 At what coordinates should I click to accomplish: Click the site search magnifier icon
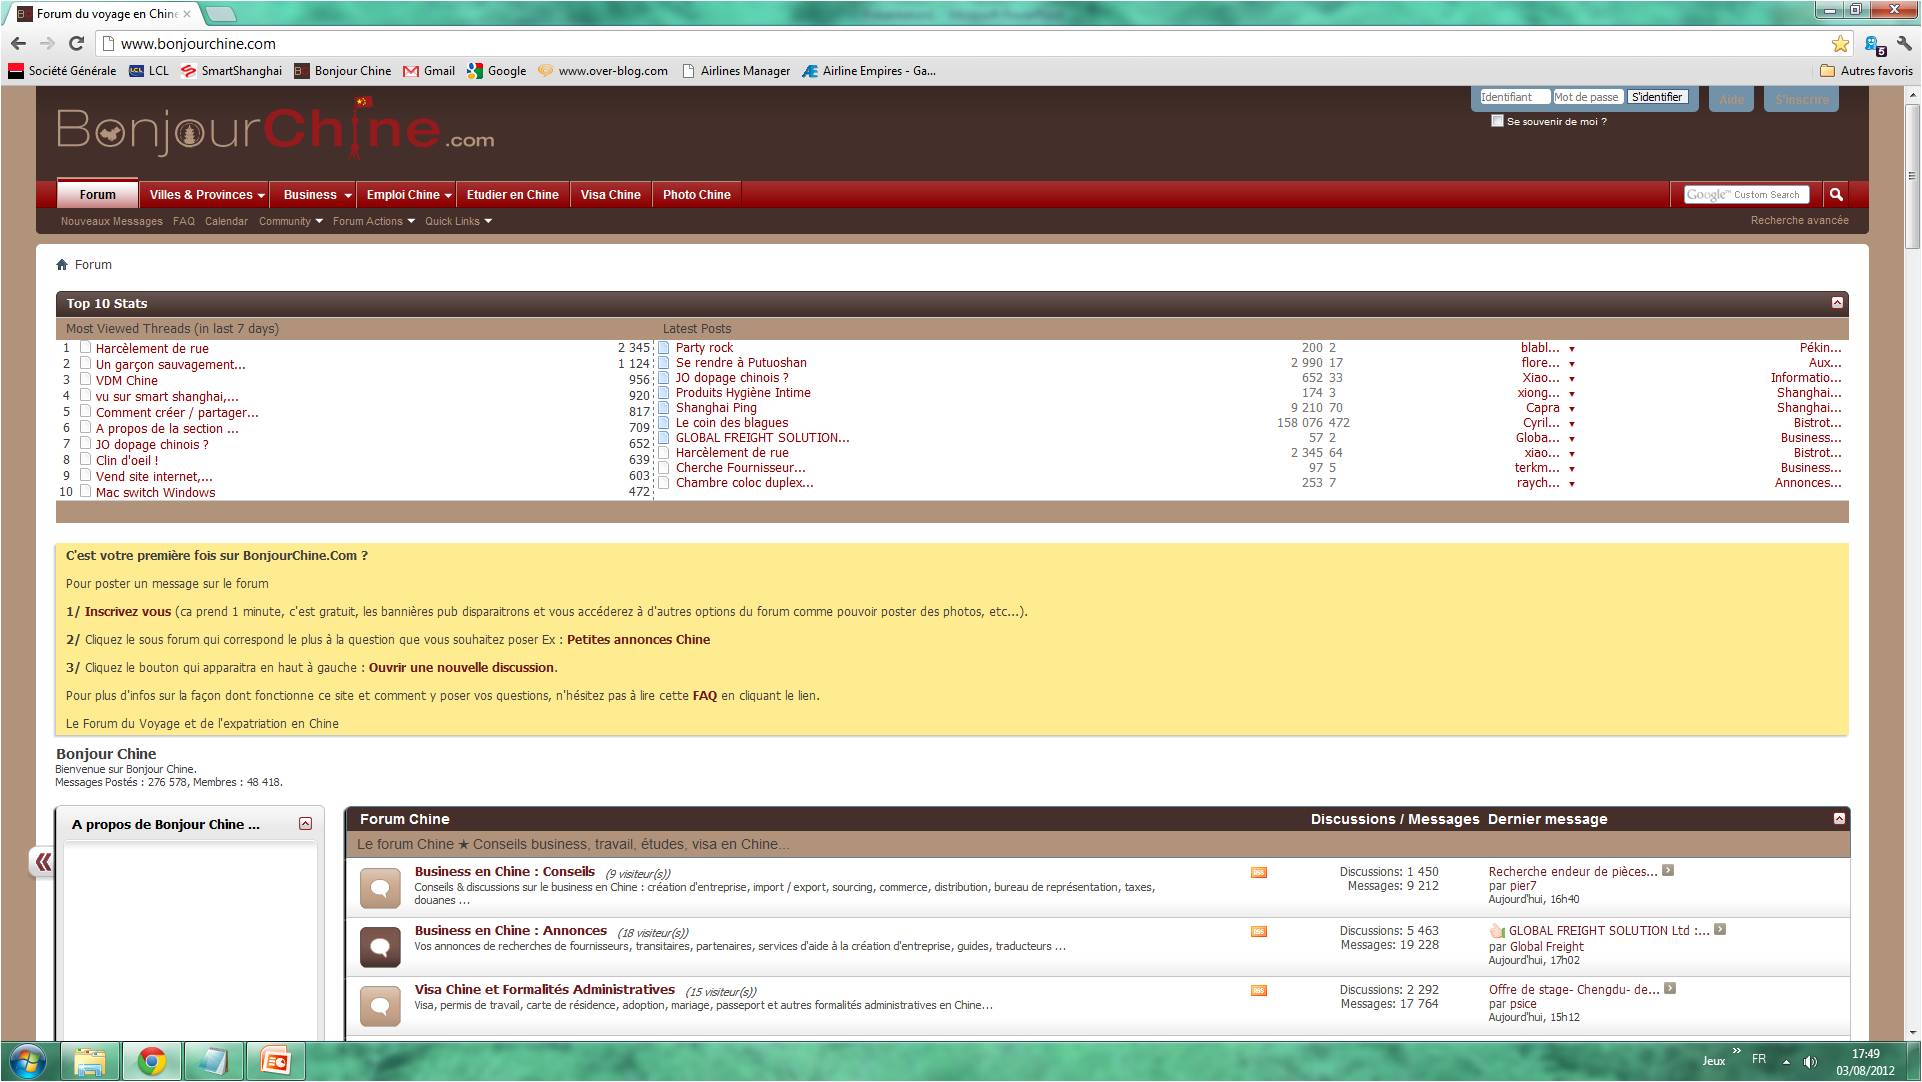click(x=1835, y=195)
